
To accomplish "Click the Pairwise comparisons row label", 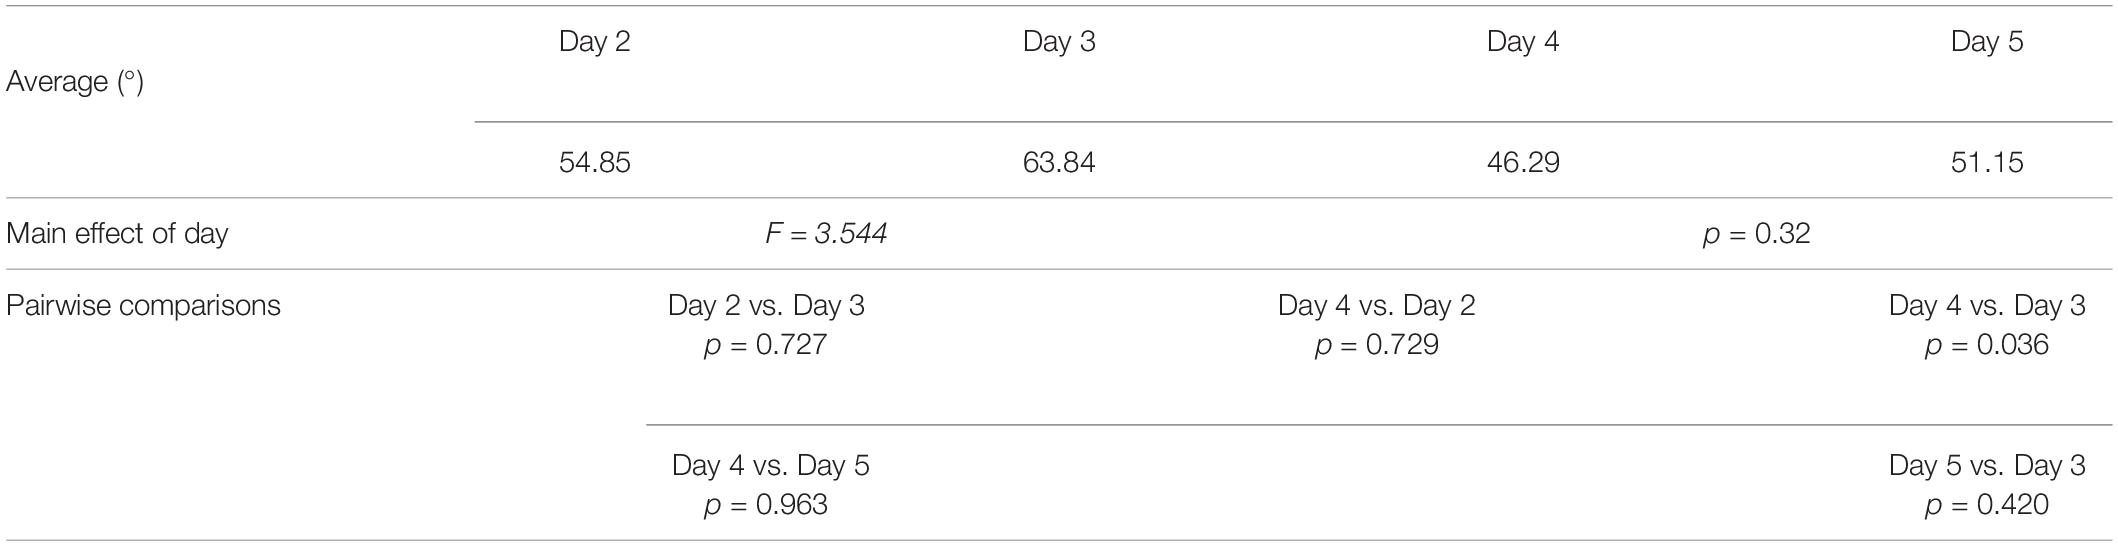I will 143,305.
